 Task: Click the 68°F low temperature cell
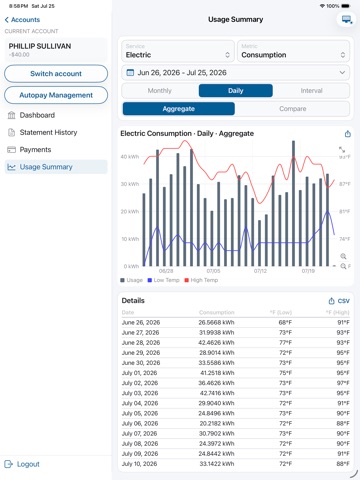(285, 323)
